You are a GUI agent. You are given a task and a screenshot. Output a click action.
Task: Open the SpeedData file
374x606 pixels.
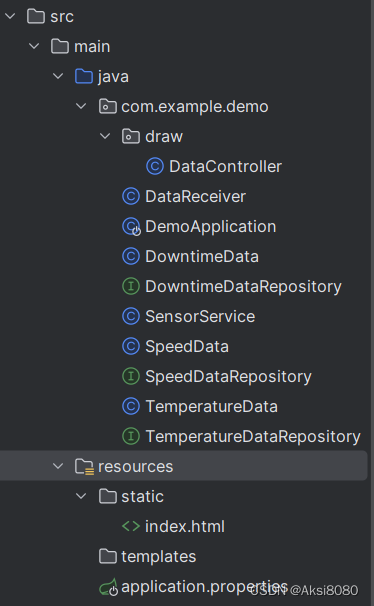187,347
